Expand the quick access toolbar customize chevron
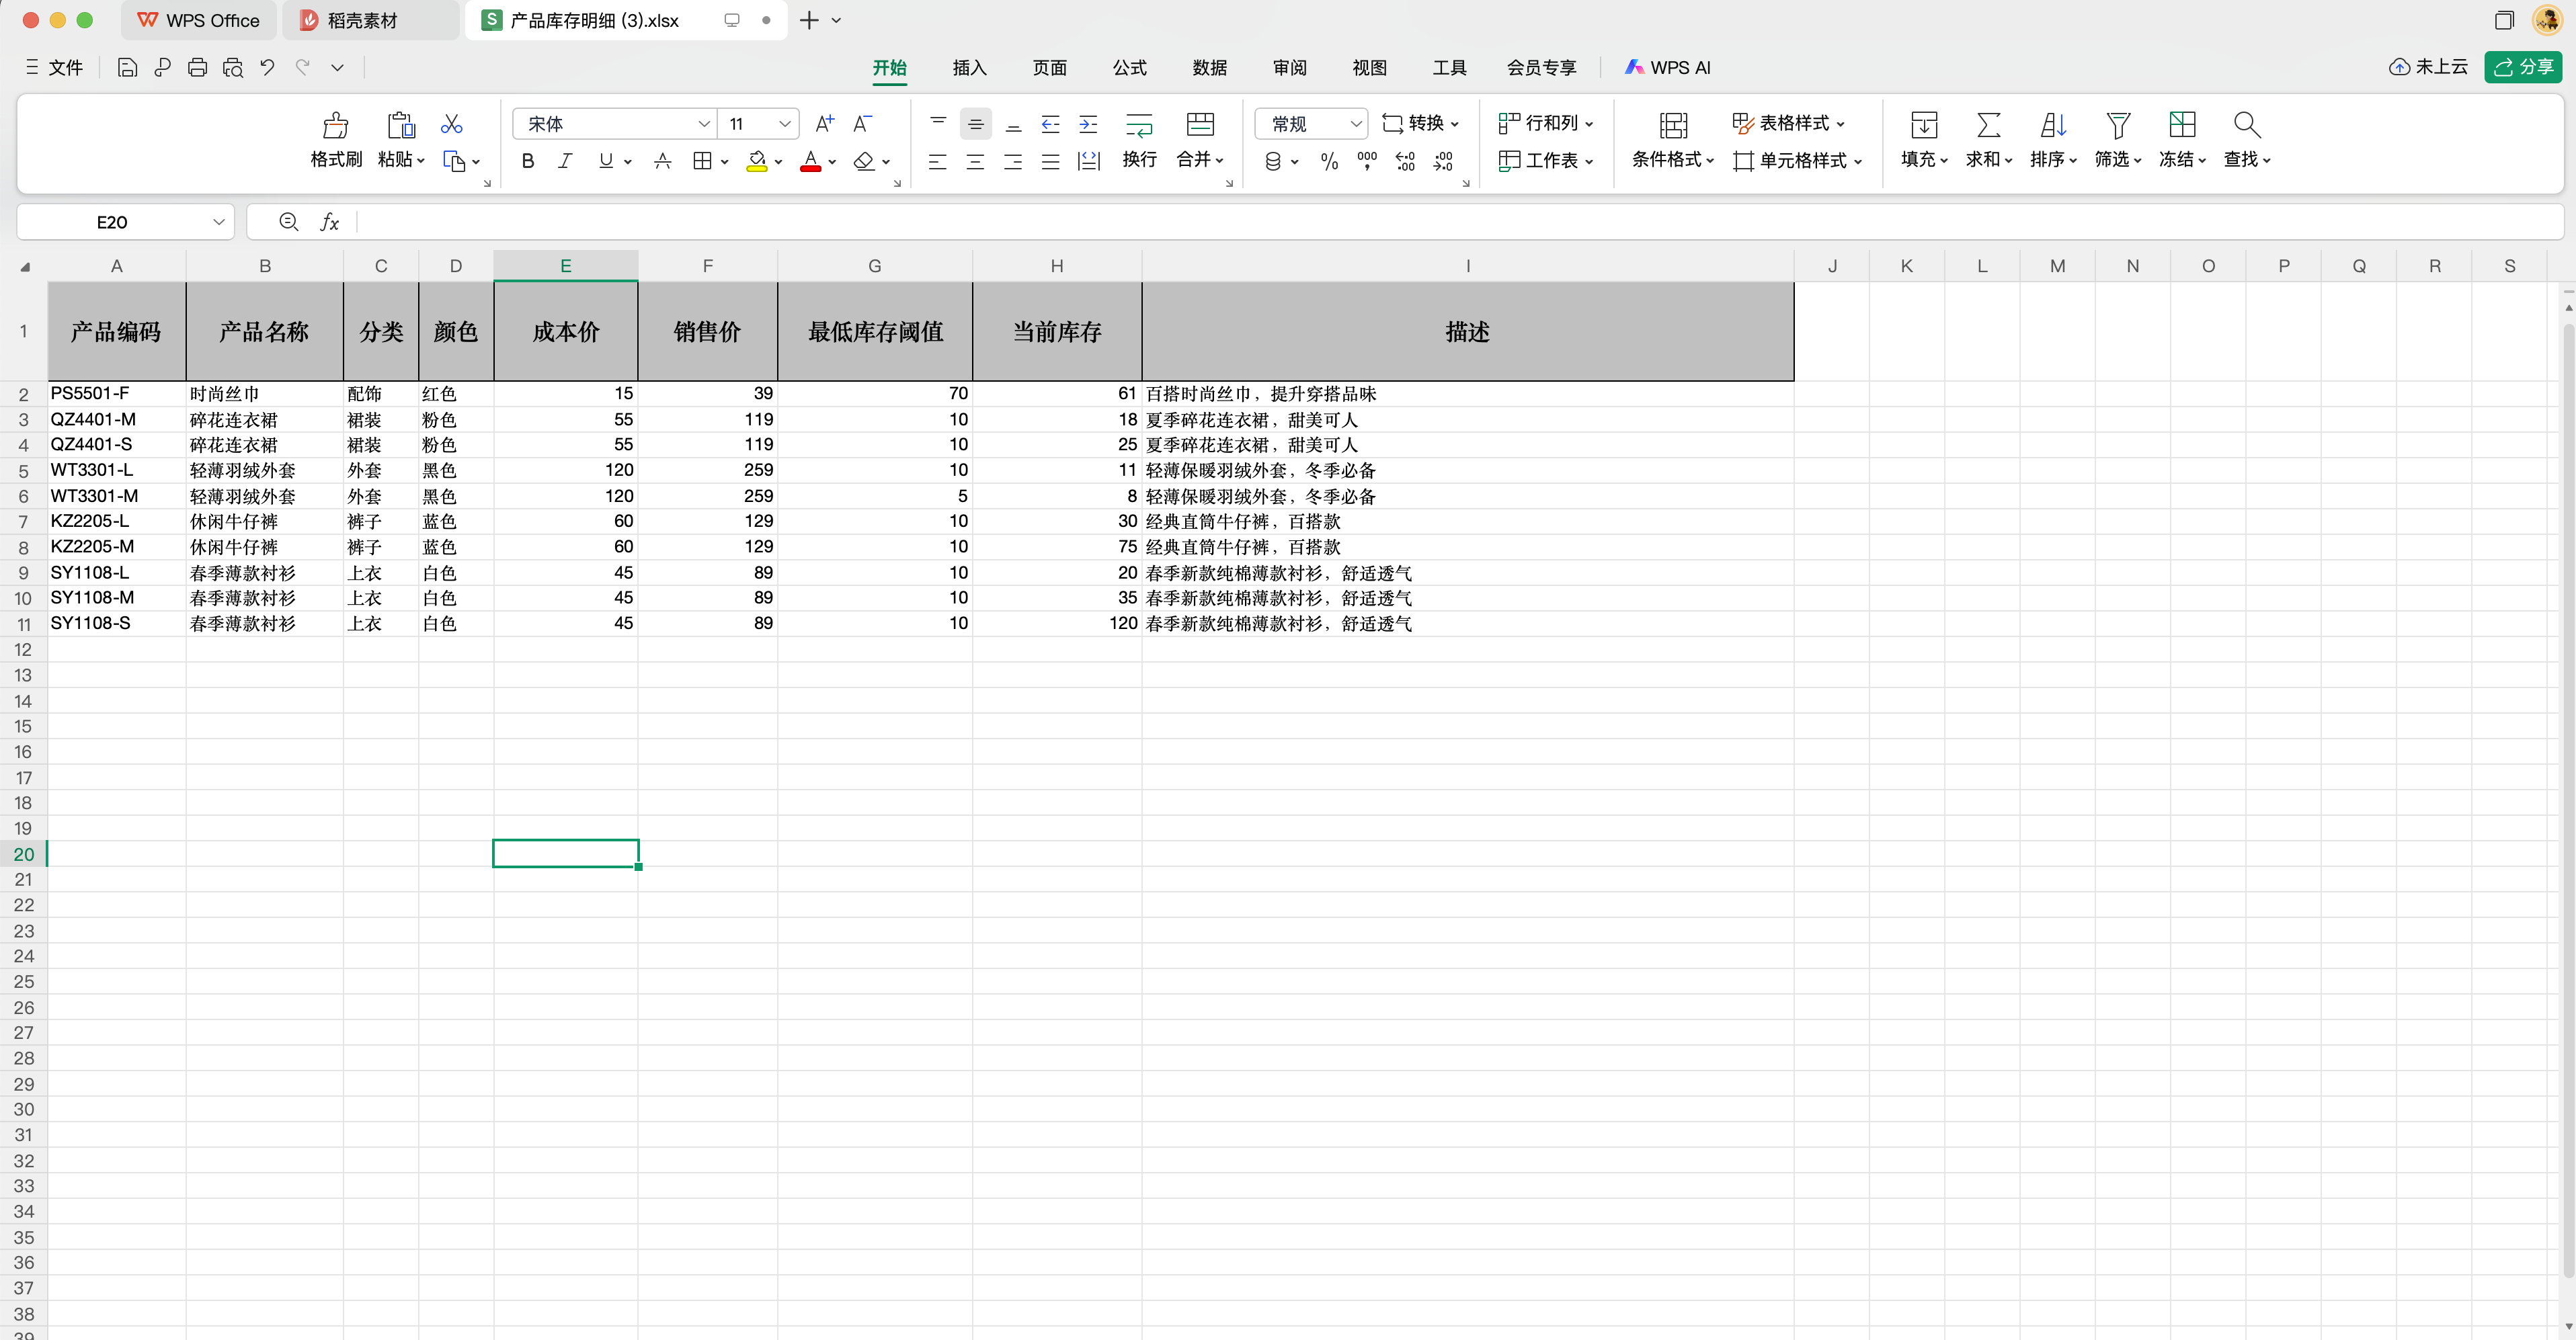The height and width of the screenshot is (1340, 2576). click(337, 67)
